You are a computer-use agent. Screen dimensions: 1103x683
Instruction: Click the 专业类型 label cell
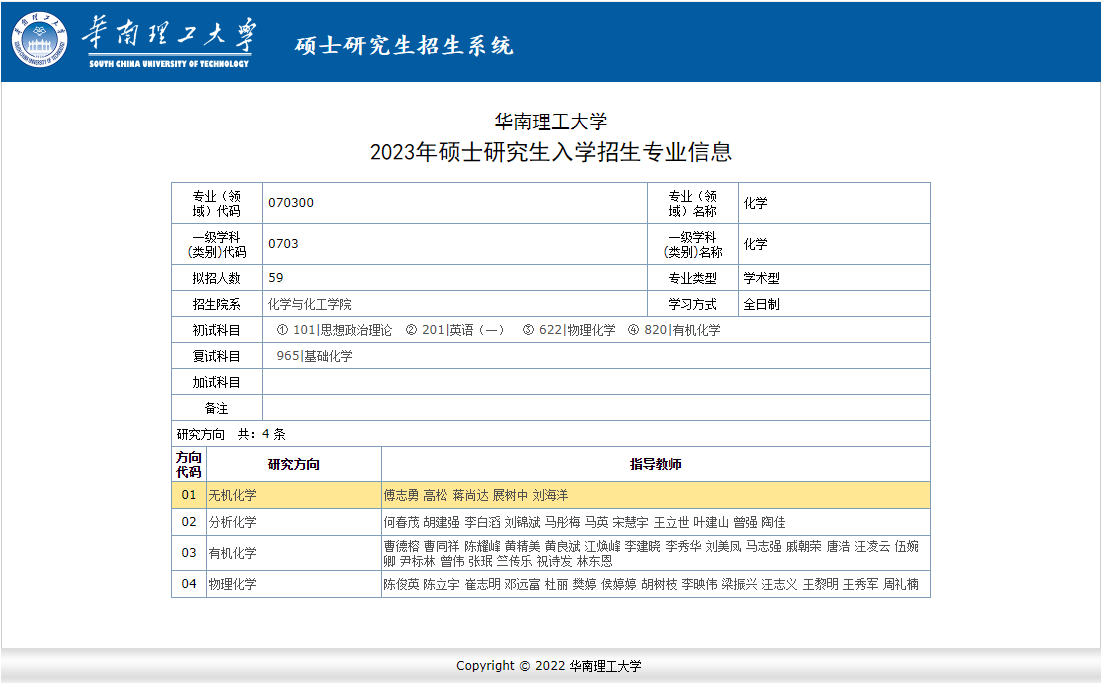(x=693, y=278)
